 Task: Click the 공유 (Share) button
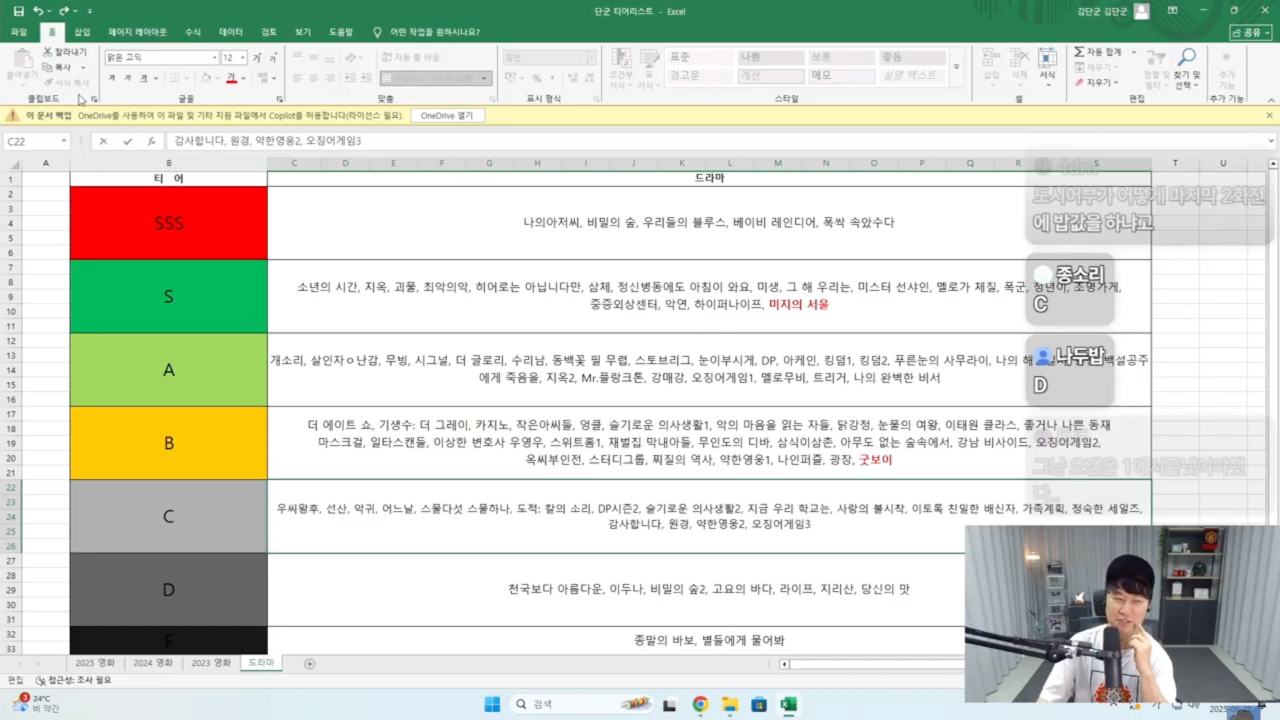pyautogui.click(x=1250, y=32)
